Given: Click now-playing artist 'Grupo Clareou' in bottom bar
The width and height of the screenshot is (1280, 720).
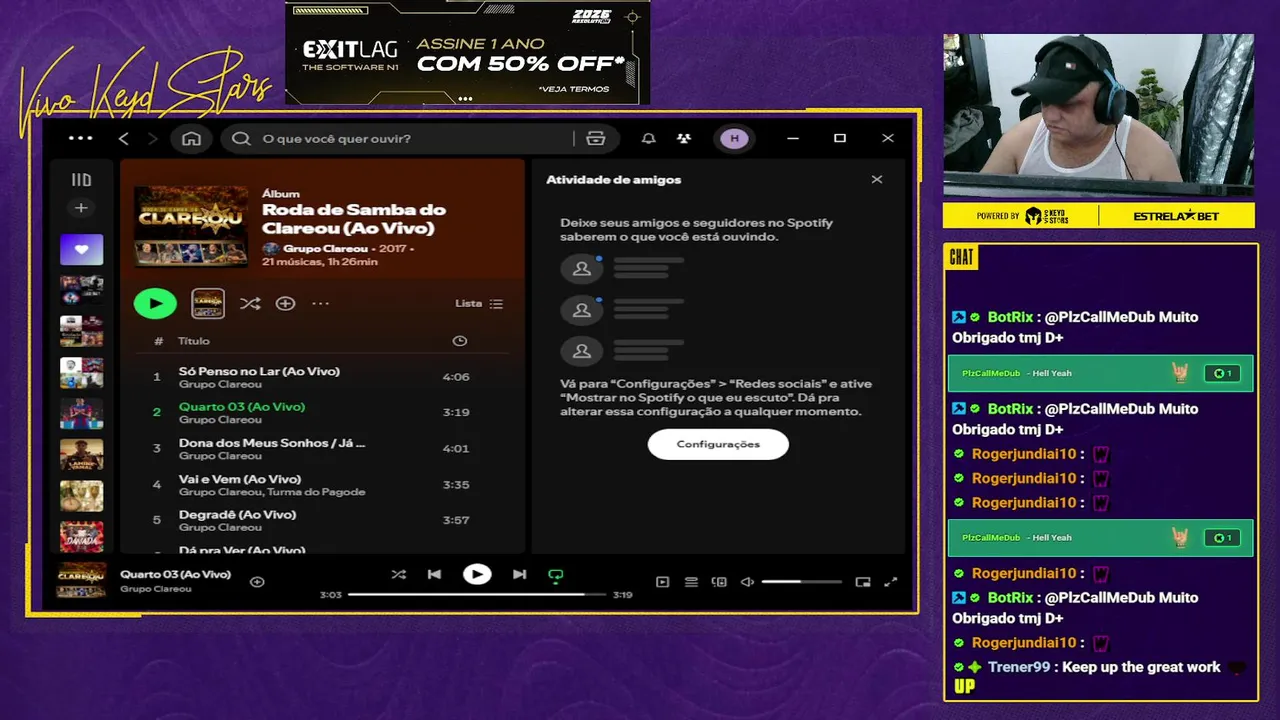Looking at the screenshot, I should [x=156, y=589].
